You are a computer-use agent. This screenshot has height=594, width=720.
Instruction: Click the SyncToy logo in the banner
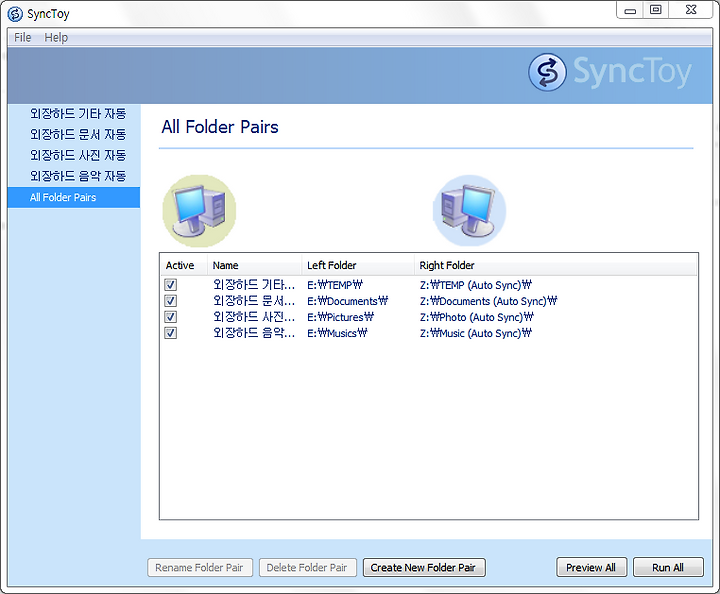point(610,72)
